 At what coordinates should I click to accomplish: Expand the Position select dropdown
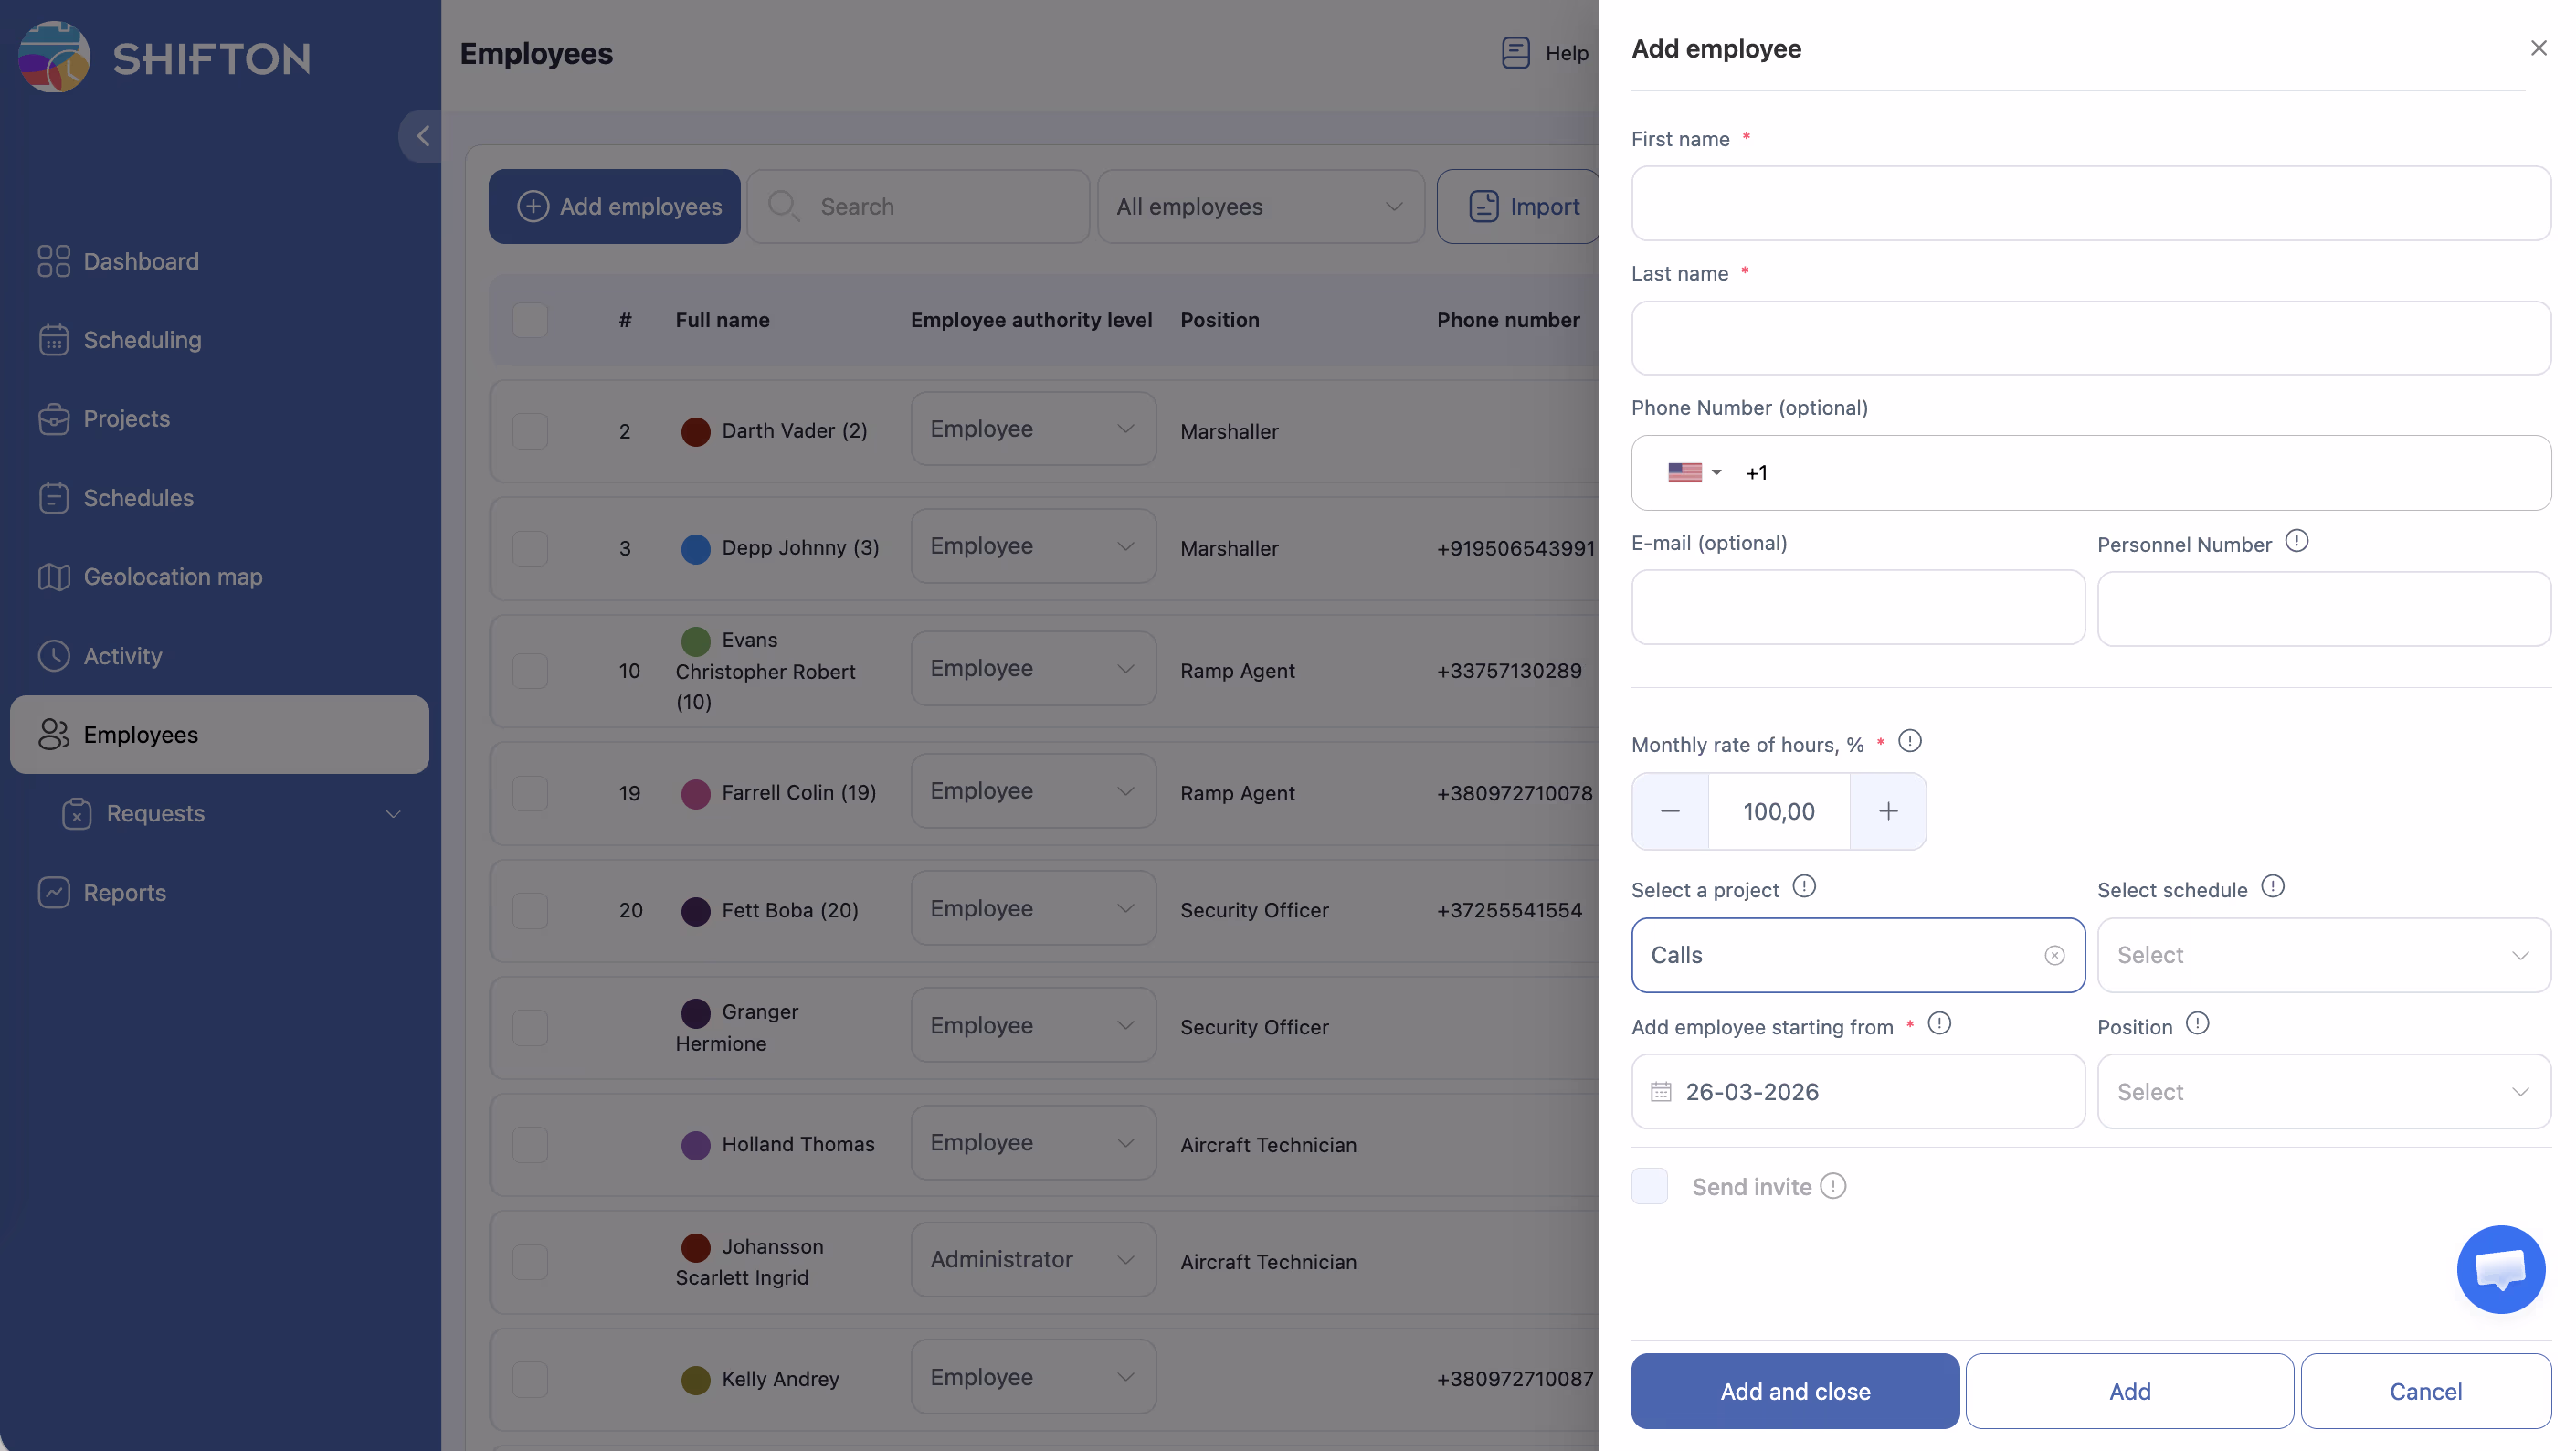(2323, 1091)
